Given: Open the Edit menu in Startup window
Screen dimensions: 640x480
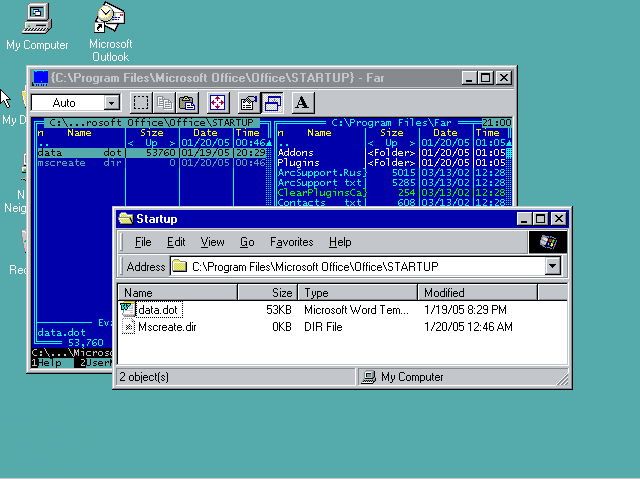Looking at the screenshot, I should click(176, 242).
